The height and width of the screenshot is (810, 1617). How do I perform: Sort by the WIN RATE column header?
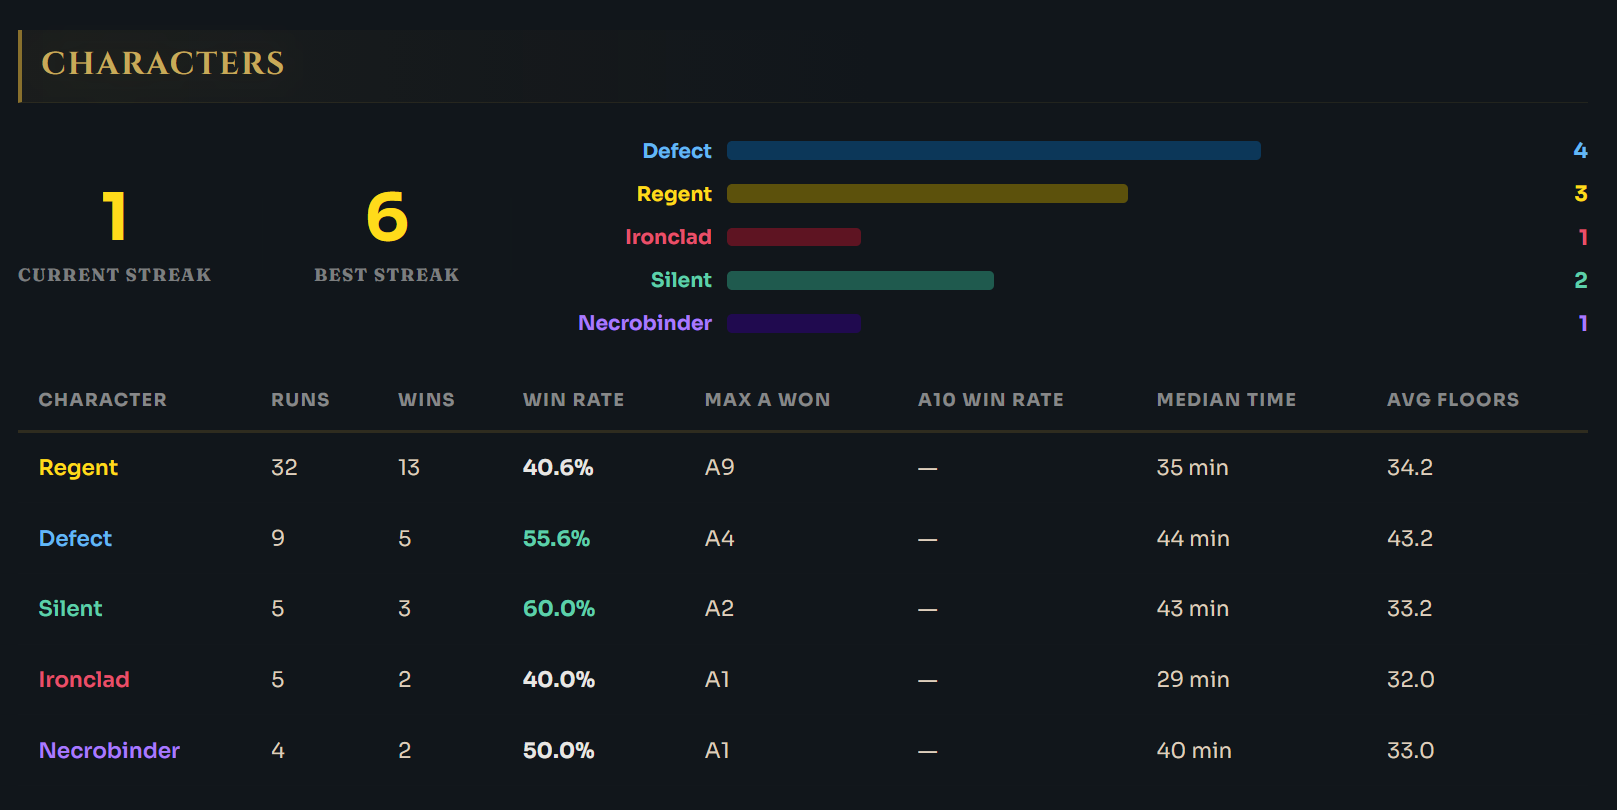573,400
